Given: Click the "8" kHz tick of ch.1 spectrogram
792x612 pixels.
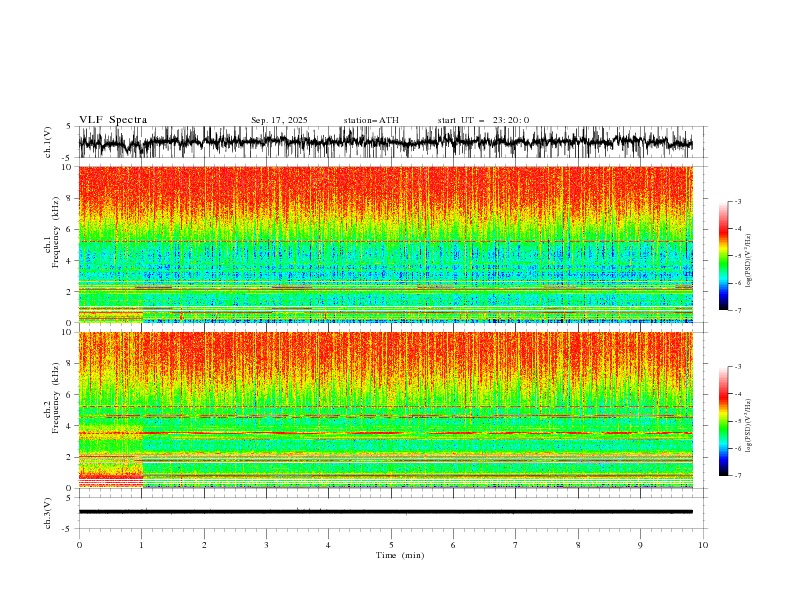Looking at the screenshot, I should coord(70,198).
